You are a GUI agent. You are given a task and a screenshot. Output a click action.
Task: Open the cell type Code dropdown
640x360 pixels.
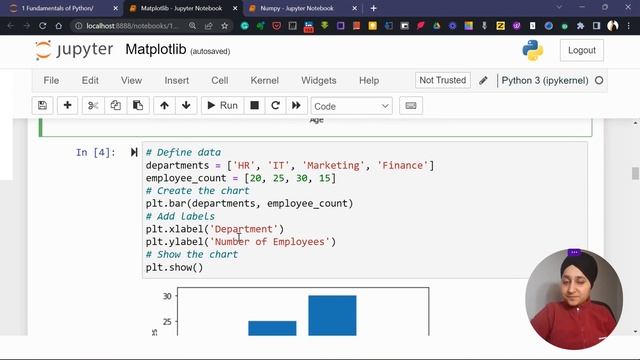click(351, 106)
